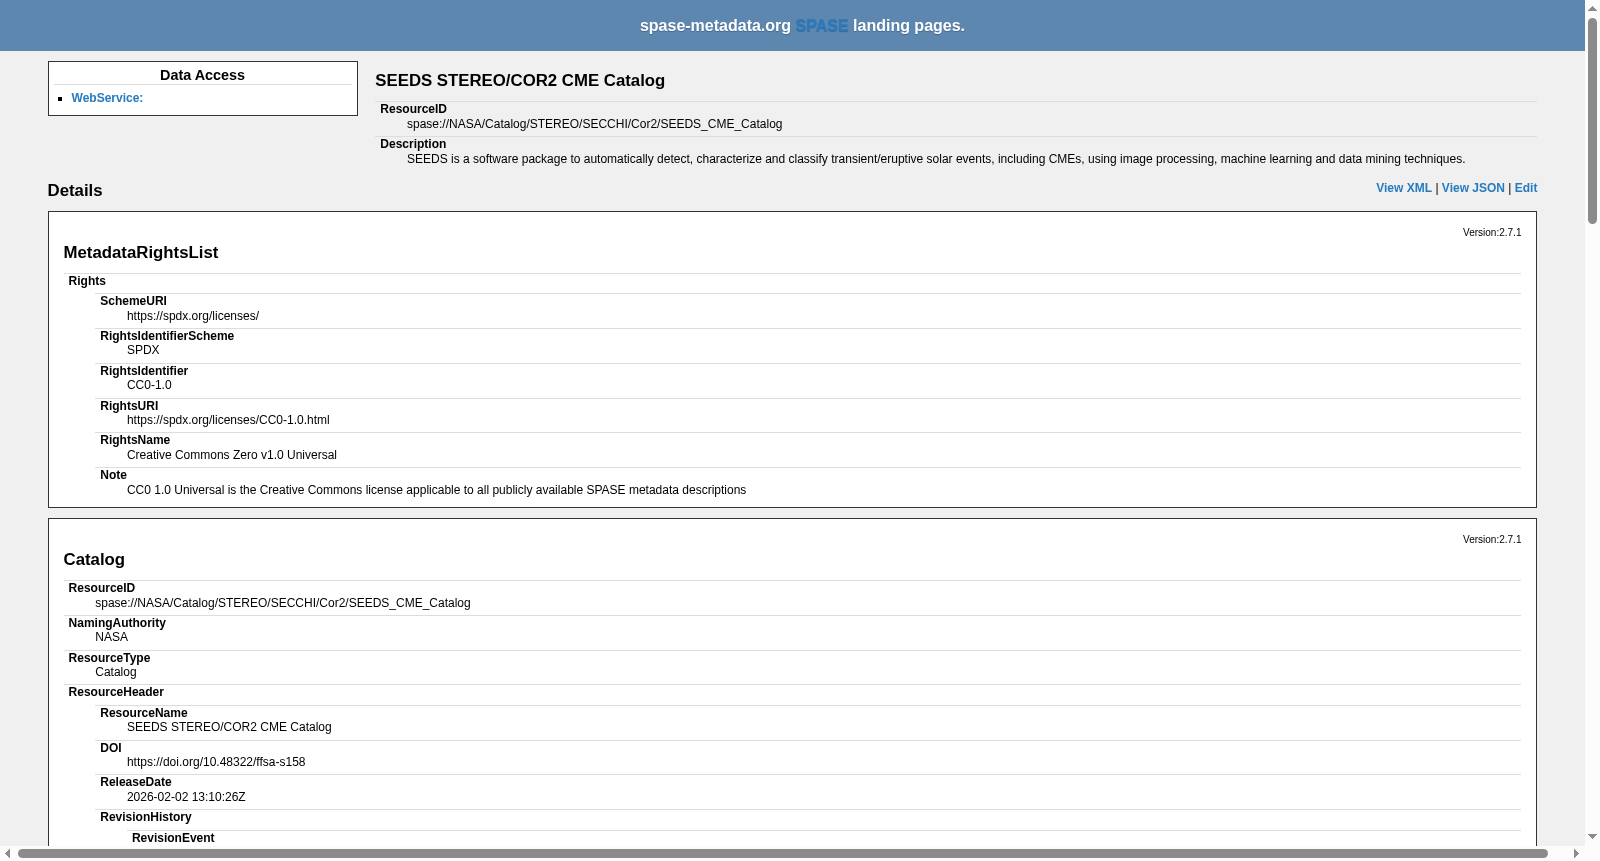Click the ResourceID value below the page title
This screenshot has height=861, width=1600.
(x=595, y=124)
